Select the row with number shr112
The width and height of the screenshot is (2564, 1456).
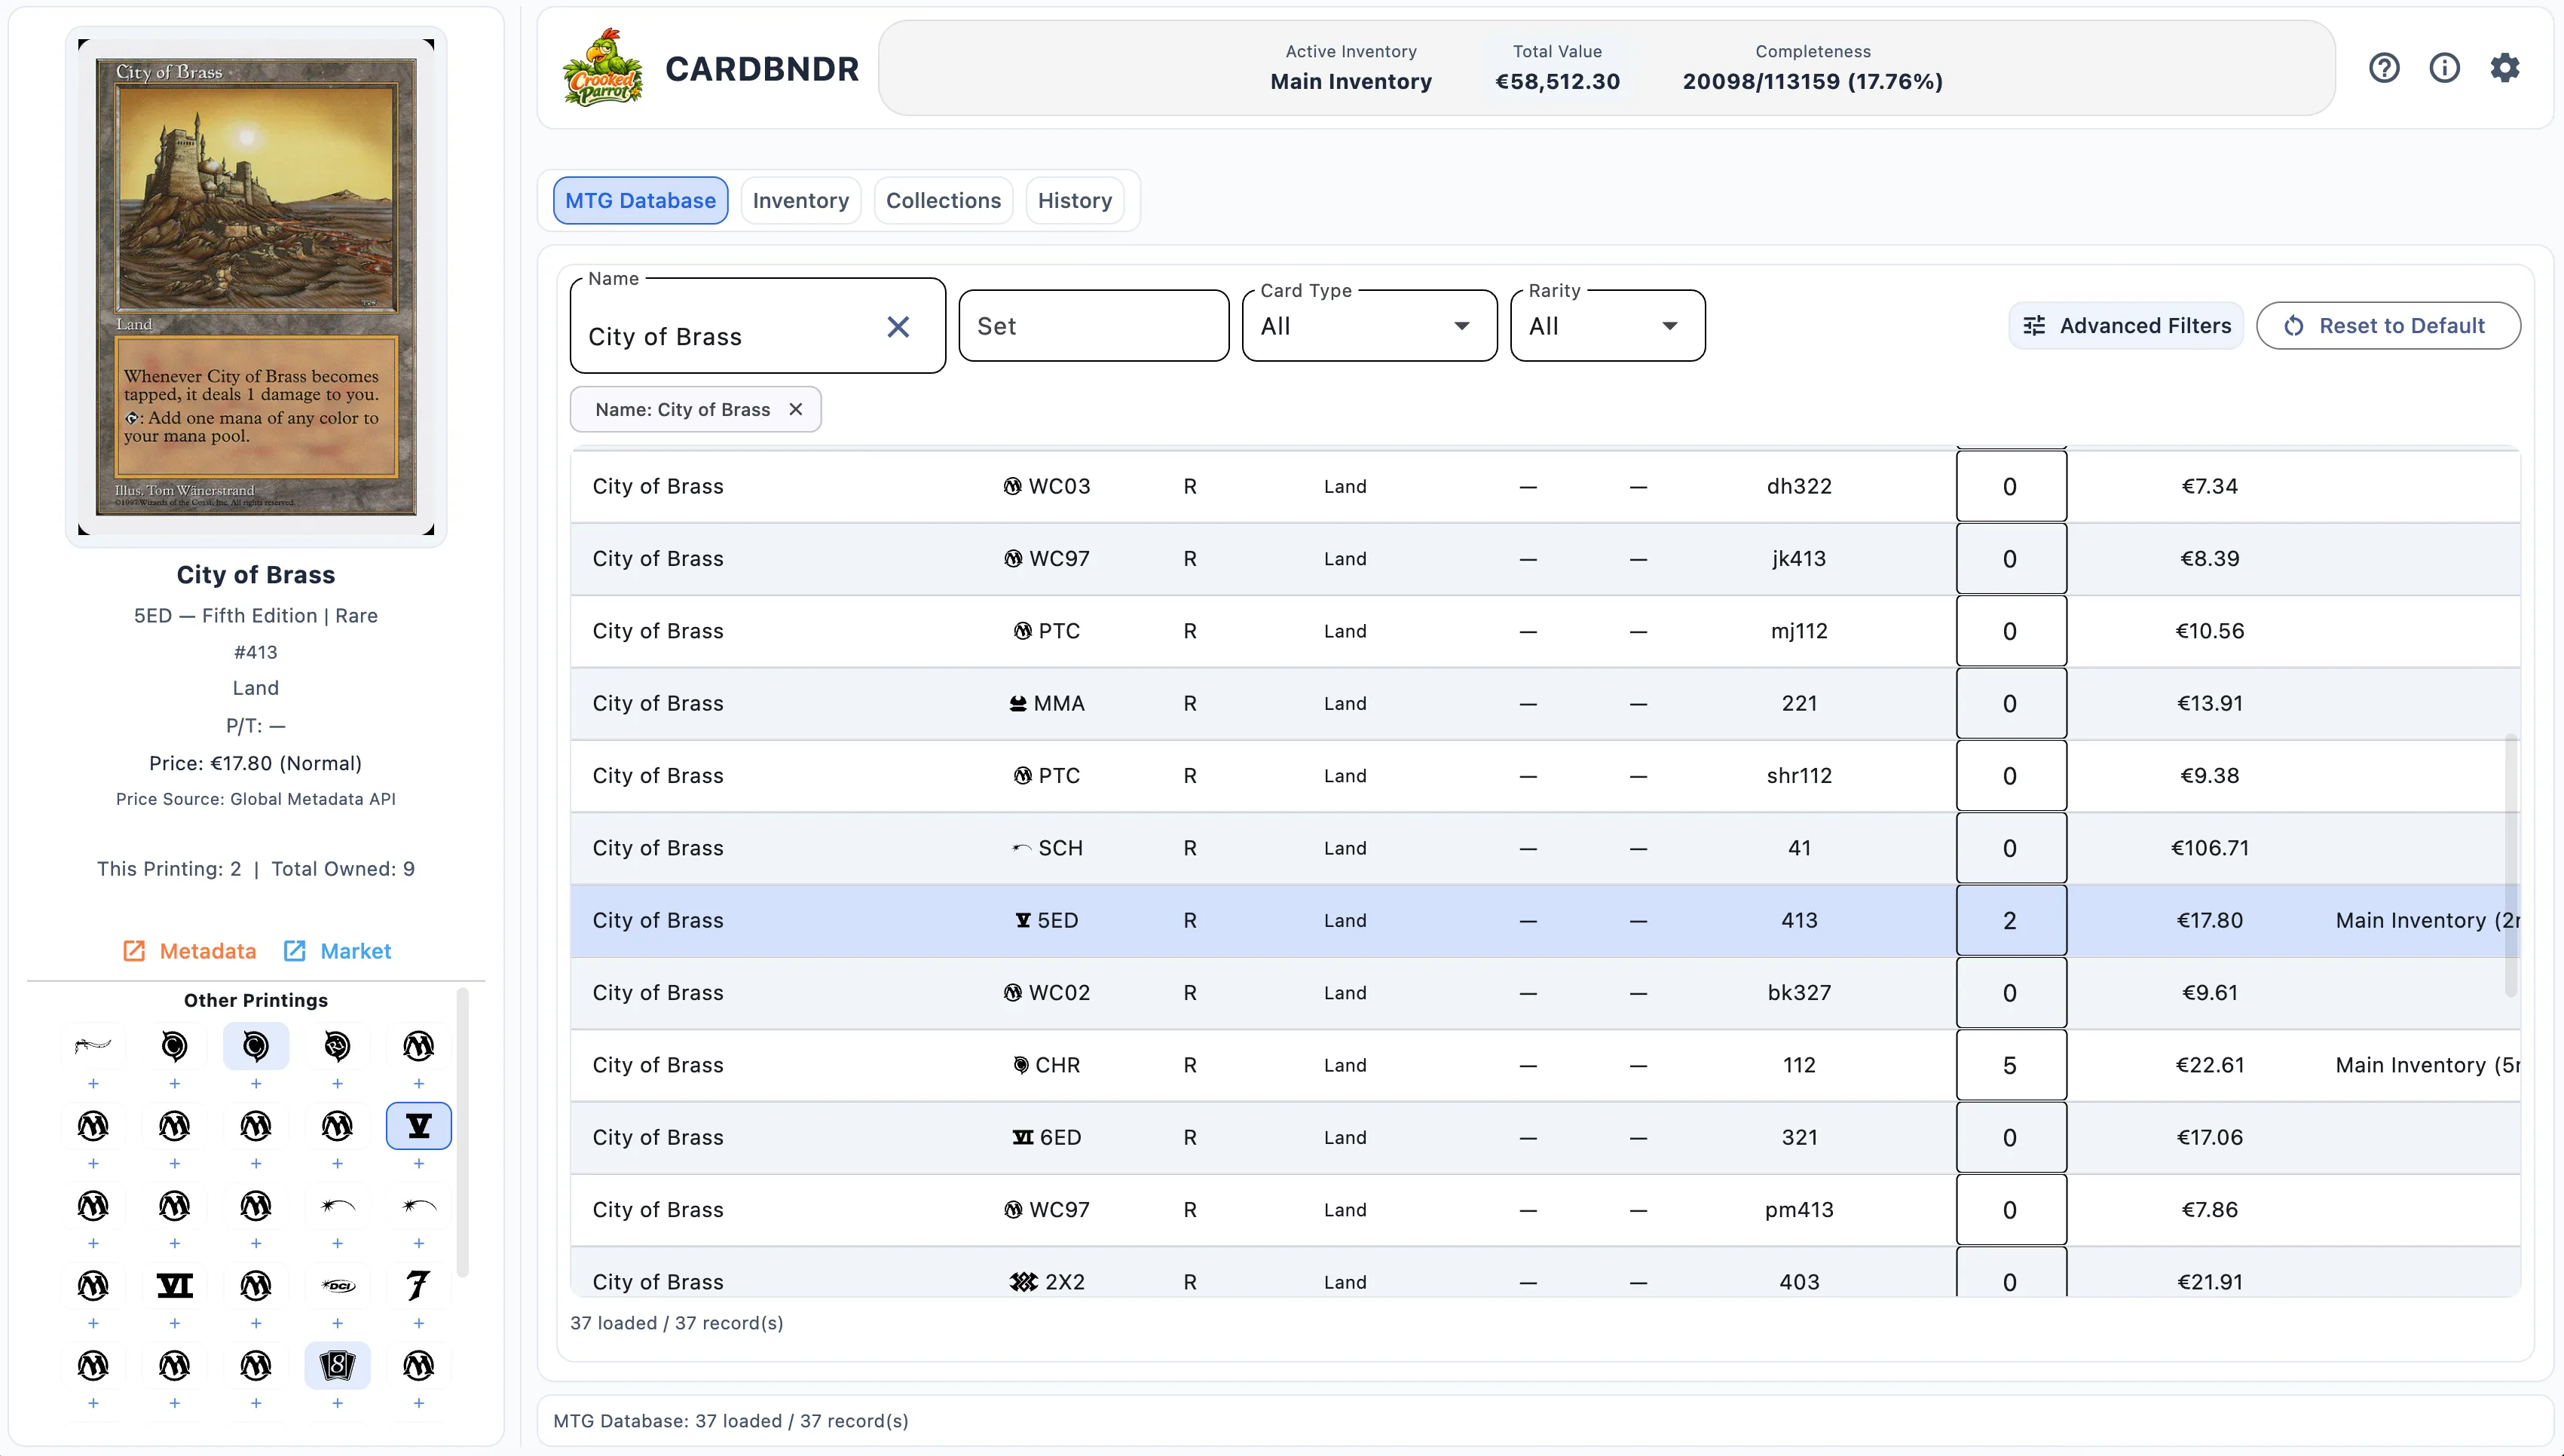[1545, 776]
